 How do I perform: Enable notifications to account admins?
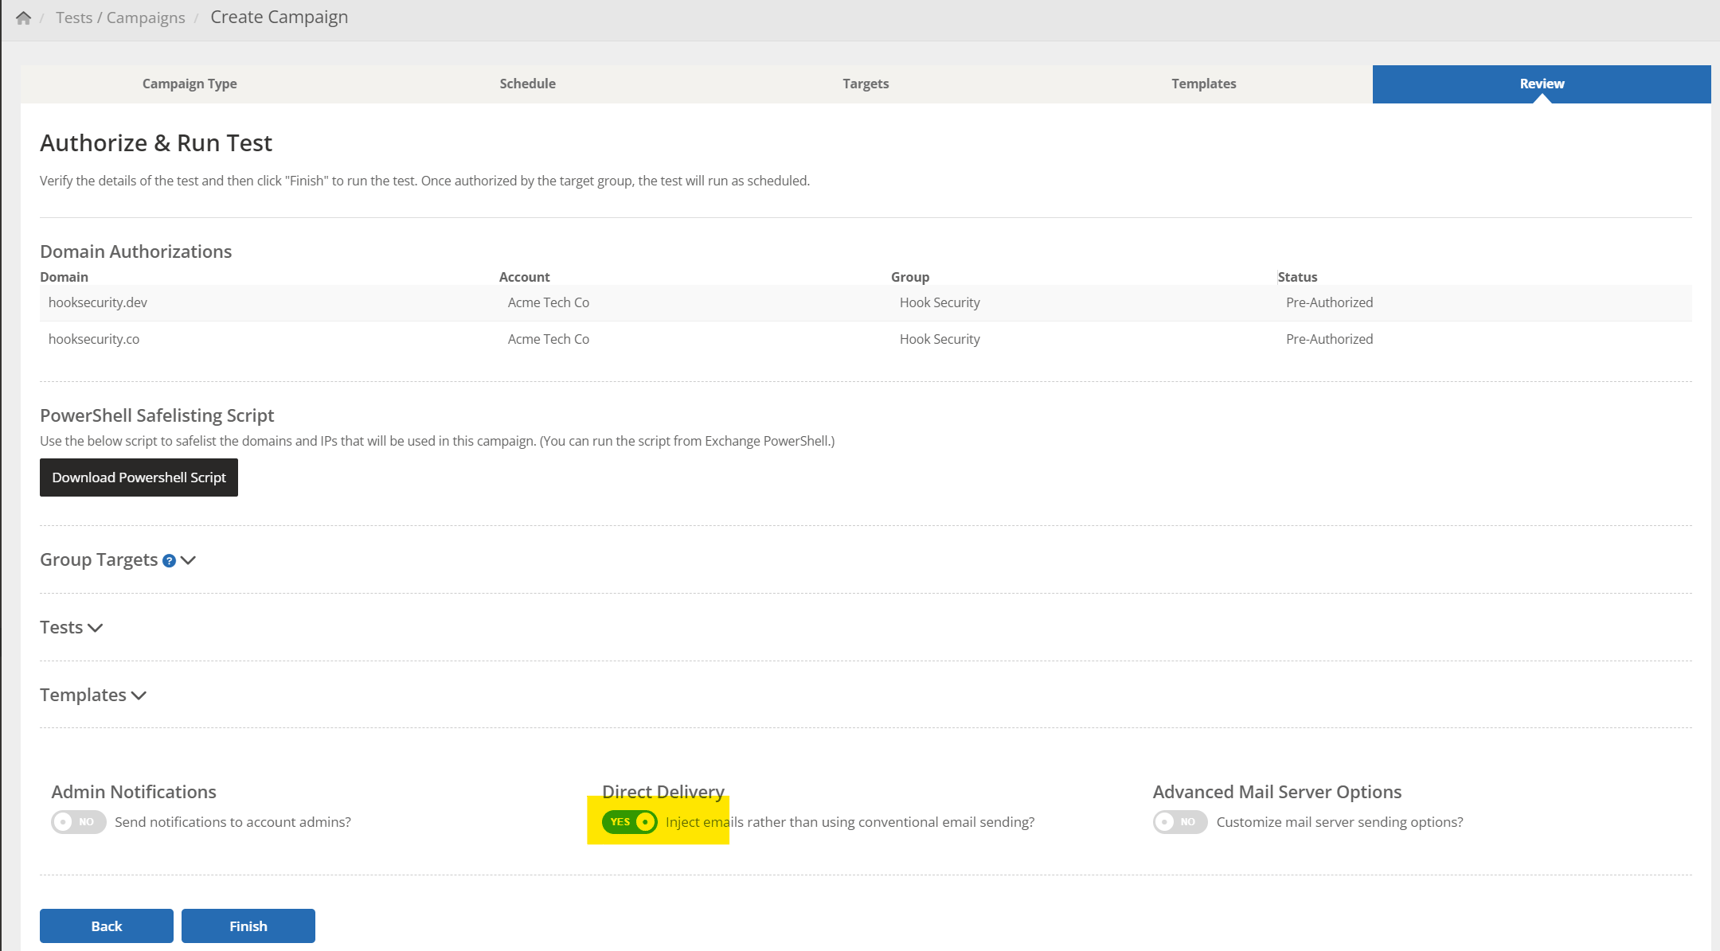click(x=78, y=821)
